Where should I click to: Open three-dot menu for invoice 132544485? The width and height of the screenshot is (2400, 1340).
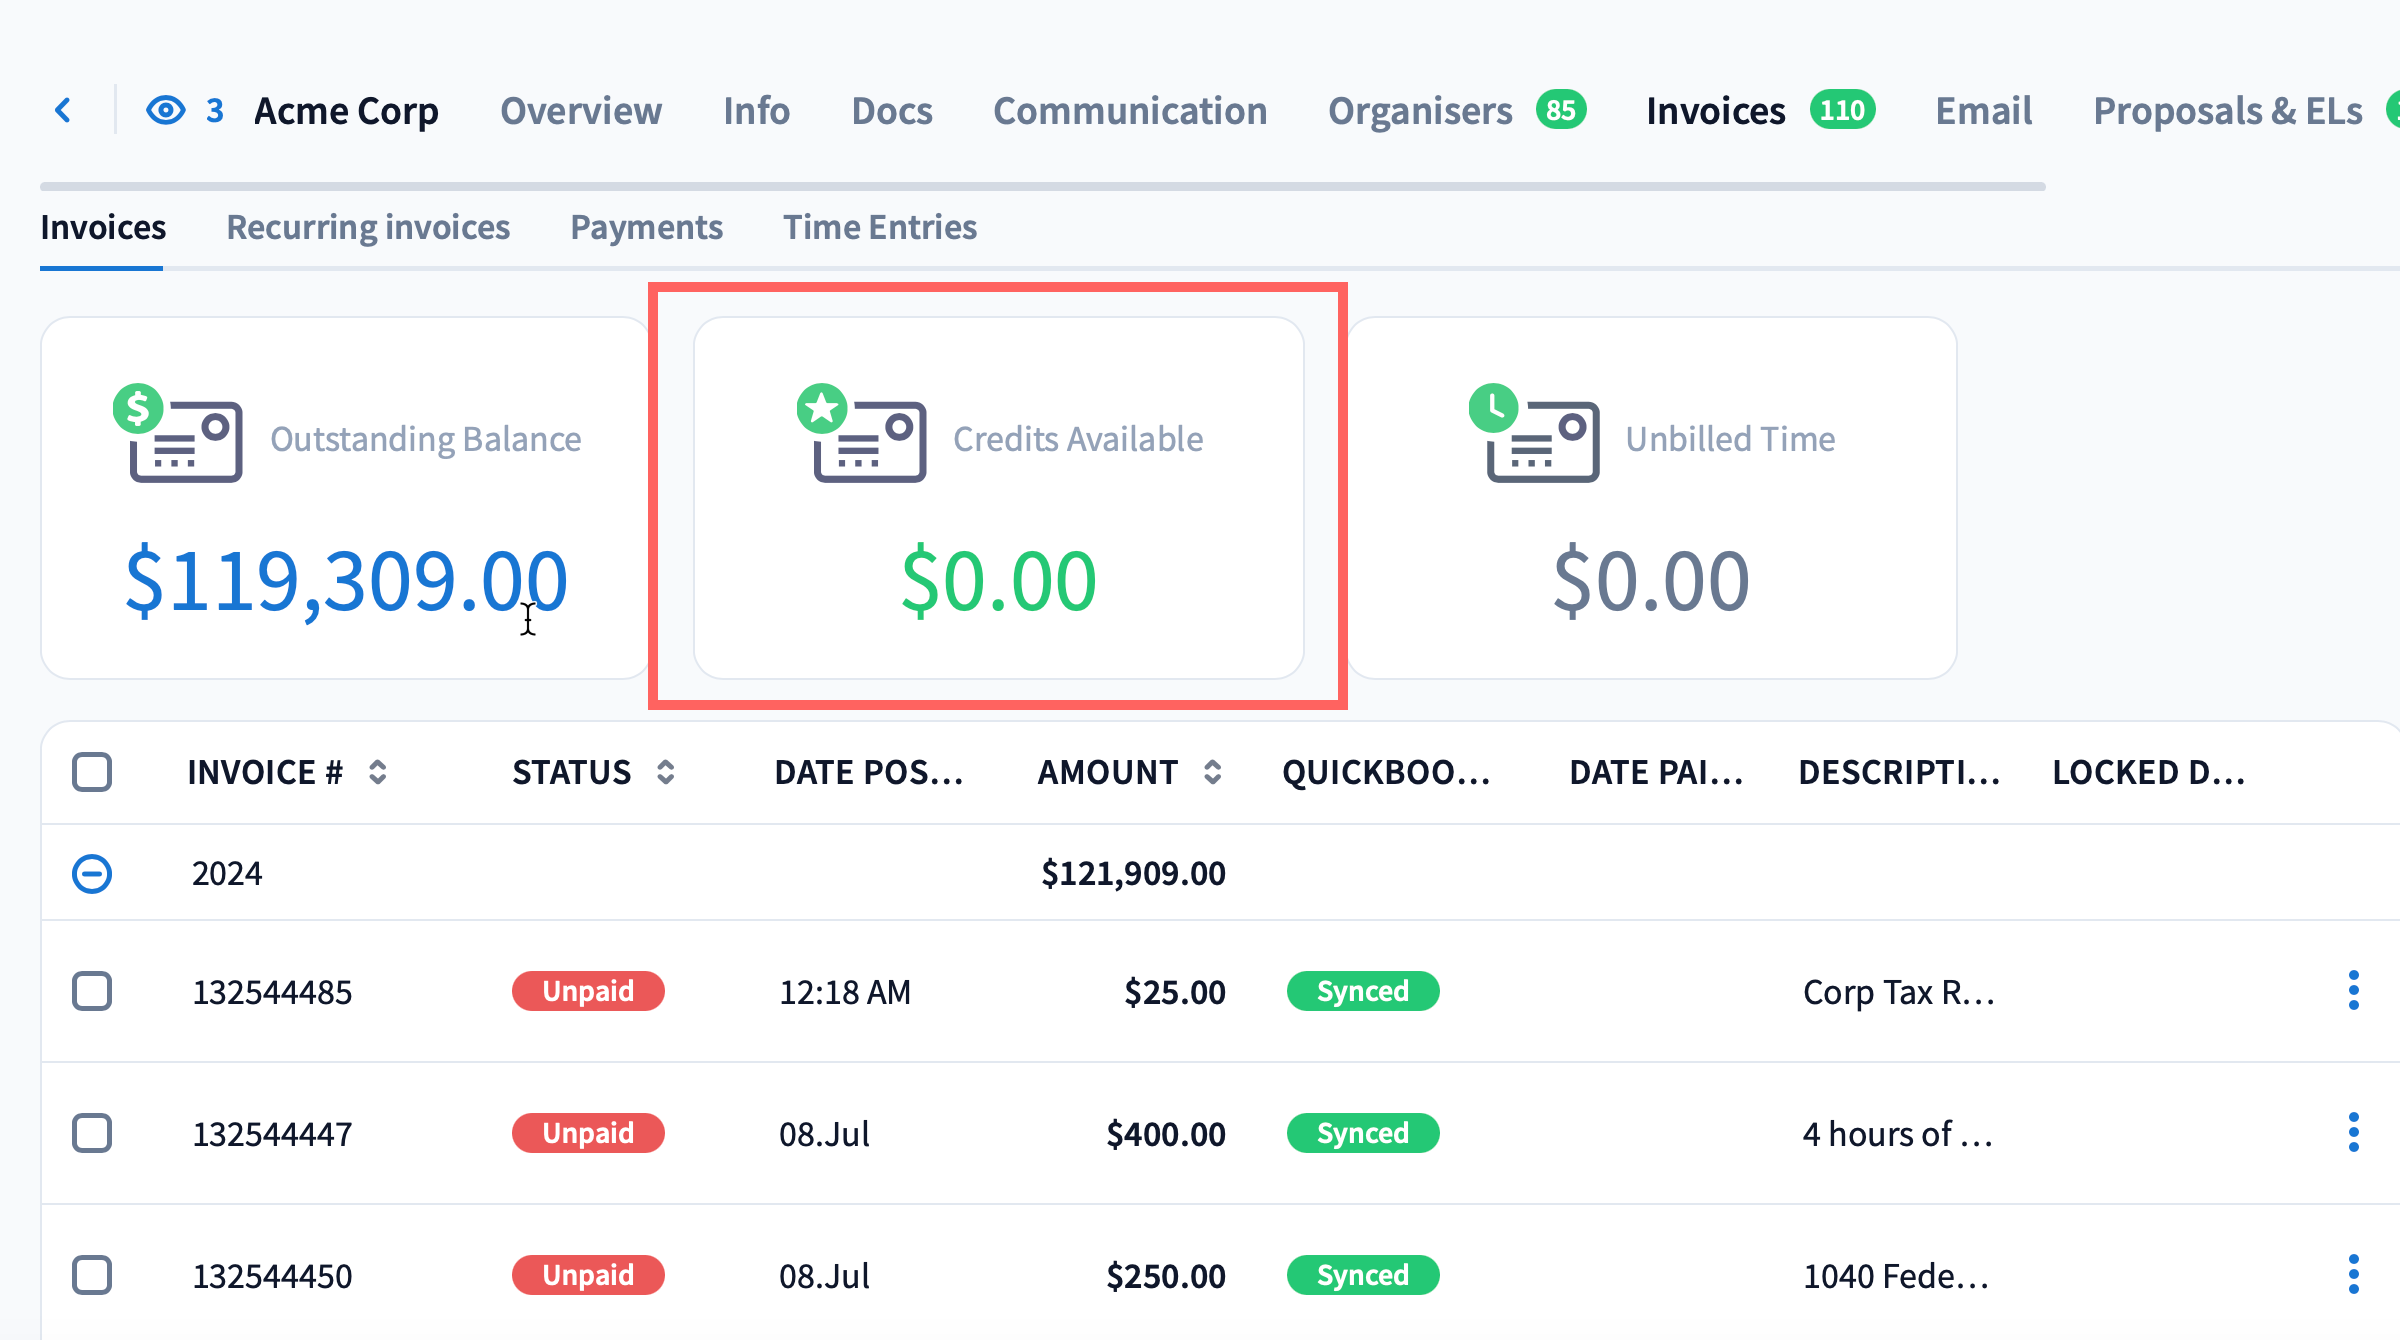2353,991
